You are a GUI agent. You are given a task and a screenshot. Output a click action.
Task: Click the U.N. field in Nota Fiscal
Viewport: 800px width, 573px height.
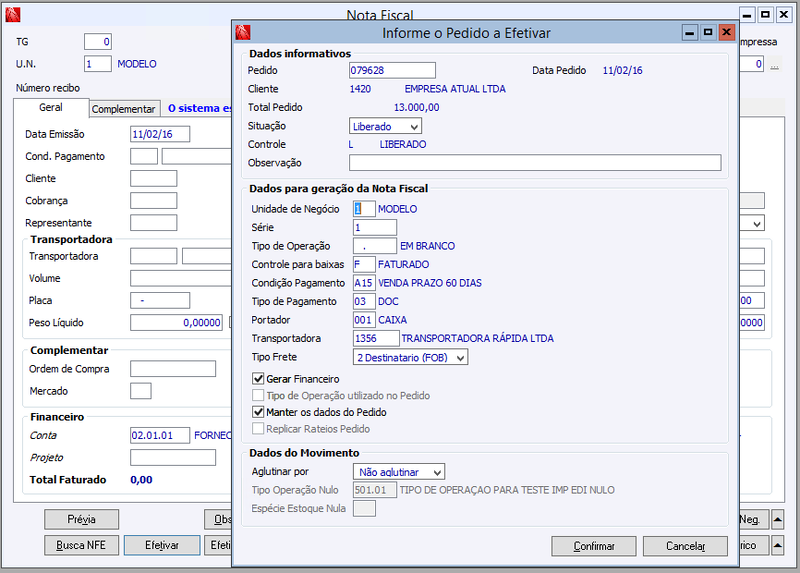click(98, 64)
